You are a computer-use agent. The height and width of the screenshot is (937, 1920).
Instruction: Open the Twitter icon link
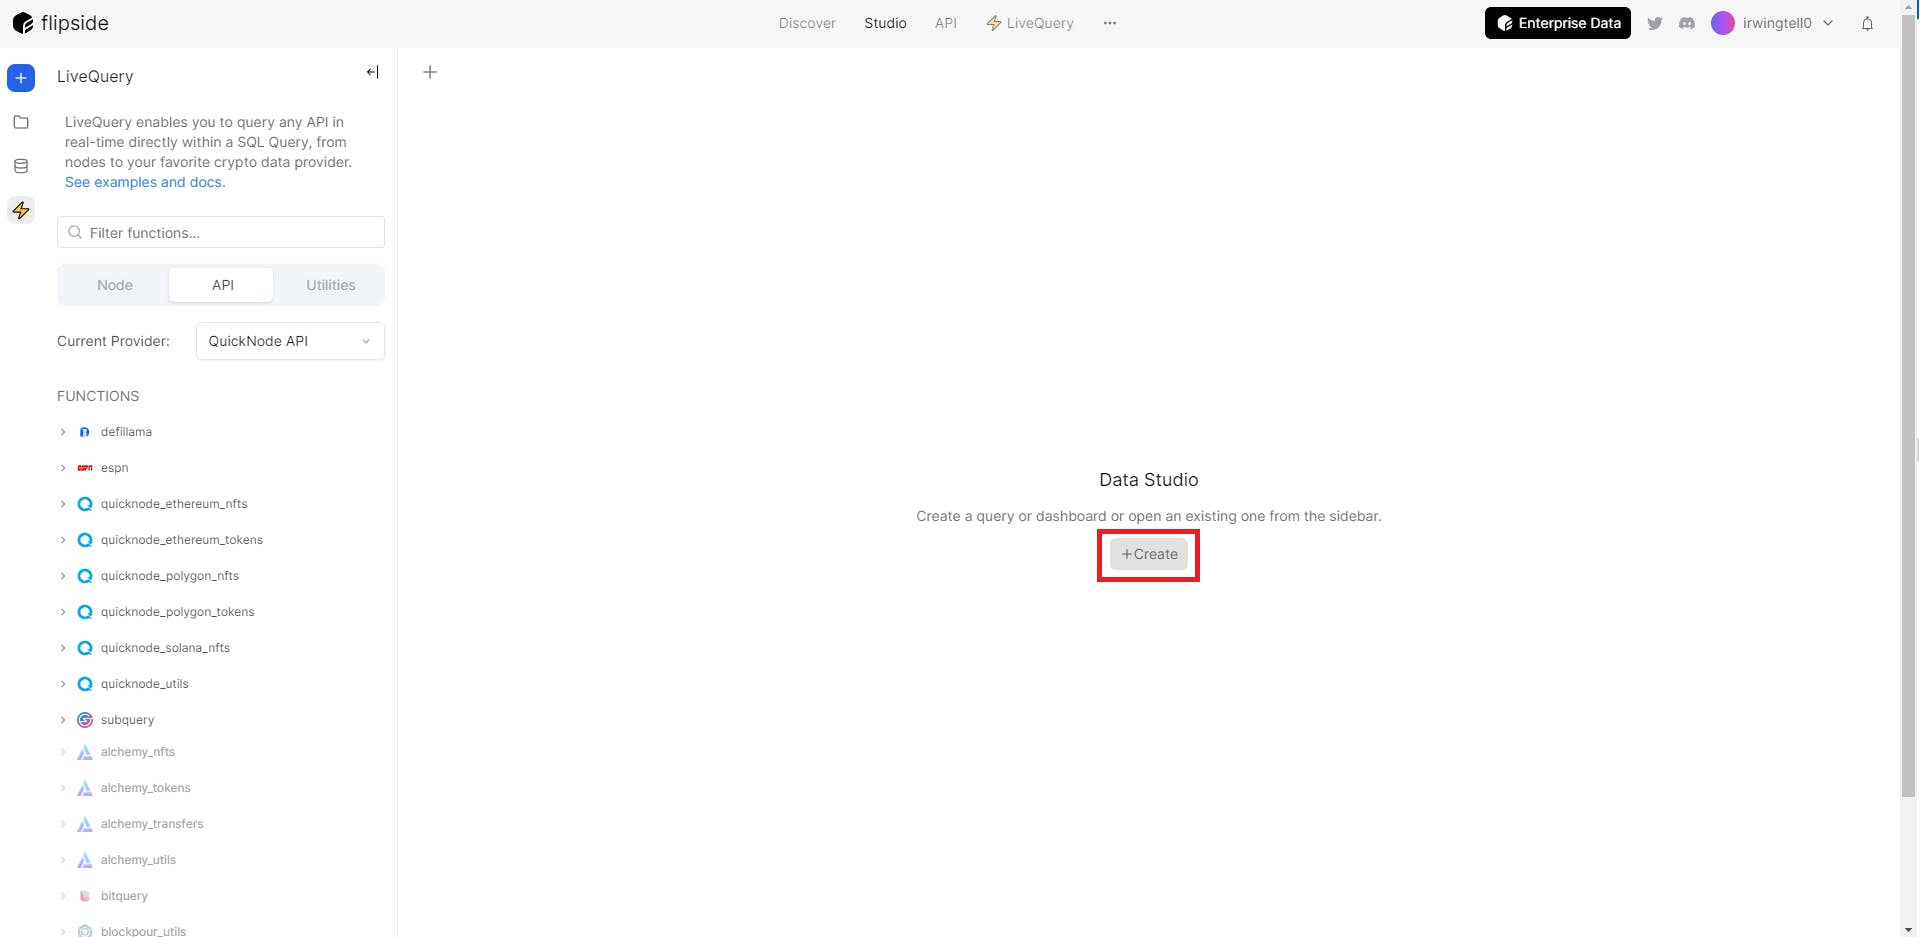[x=1655, y=23]
